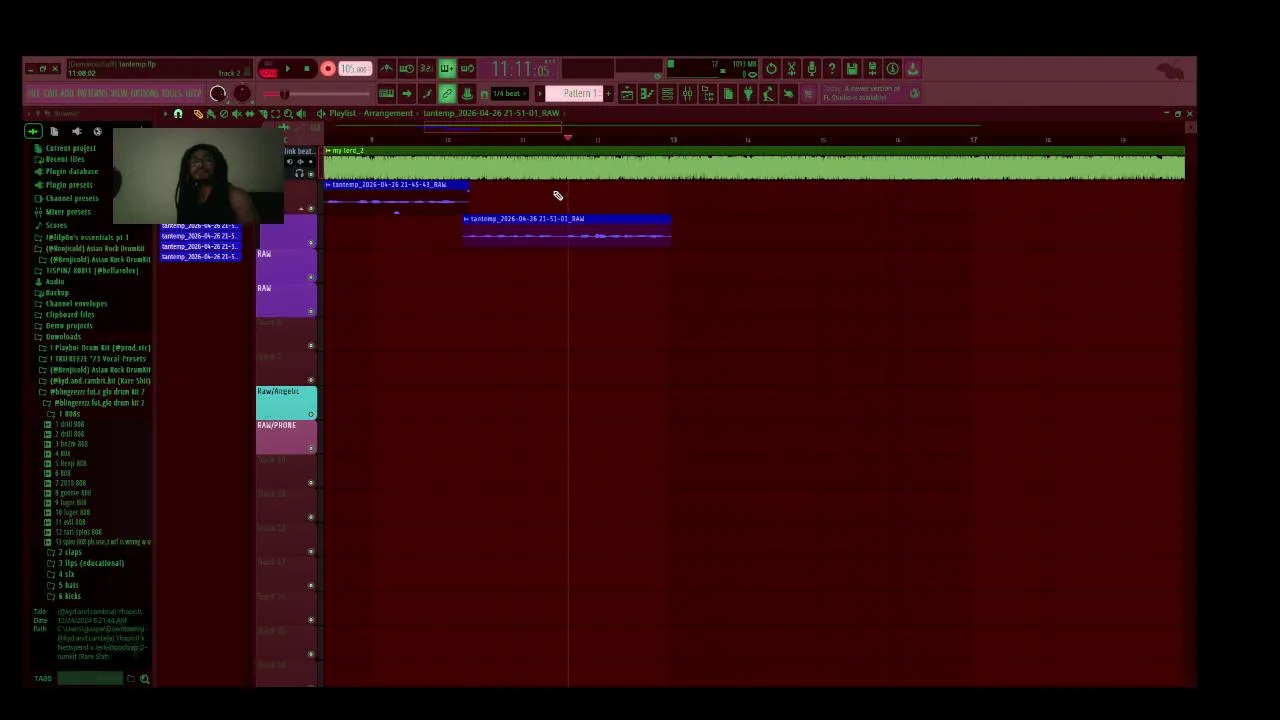
Task: Toggle the typing keyboard to piano icon
Action: [386, 94]
